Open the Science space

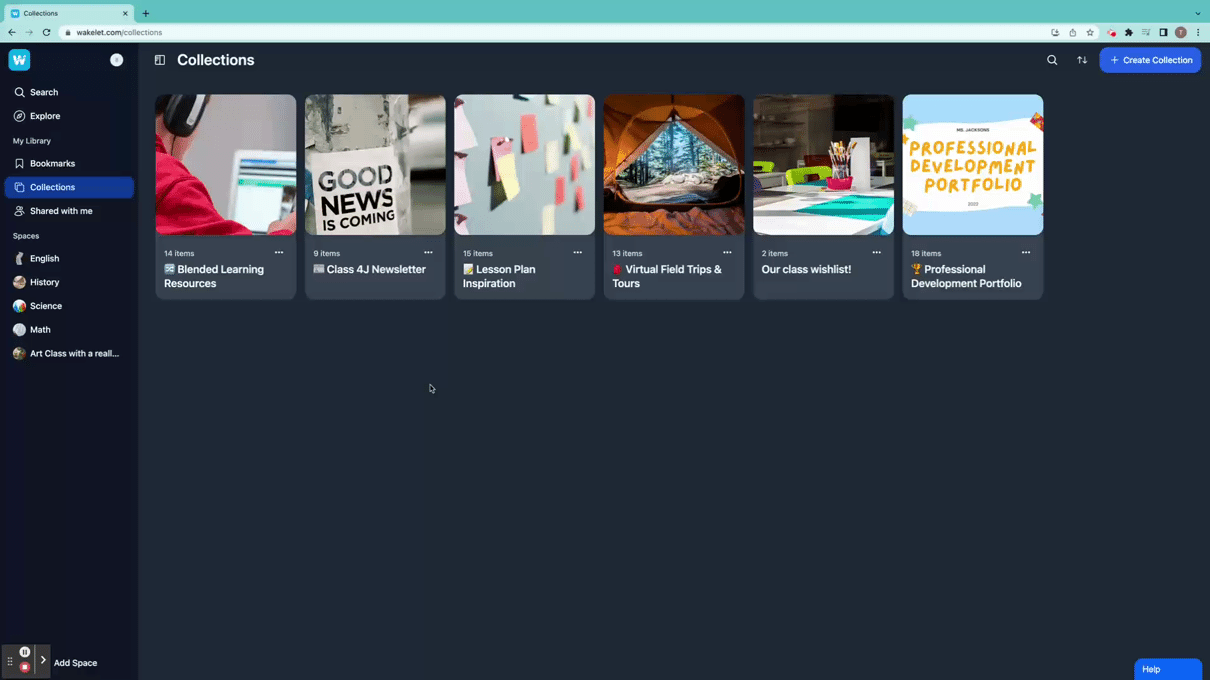[45, 306]
